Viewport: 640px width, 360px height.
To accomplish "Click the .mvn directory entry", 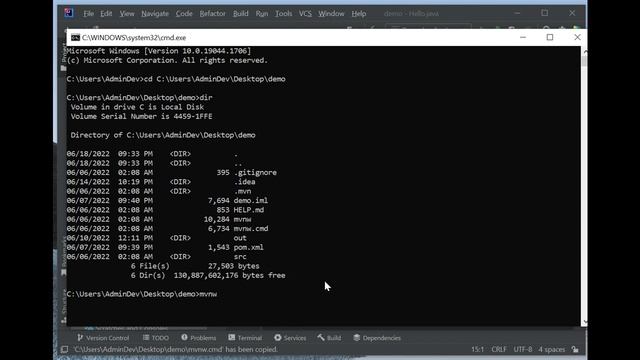I will point(242,191).
